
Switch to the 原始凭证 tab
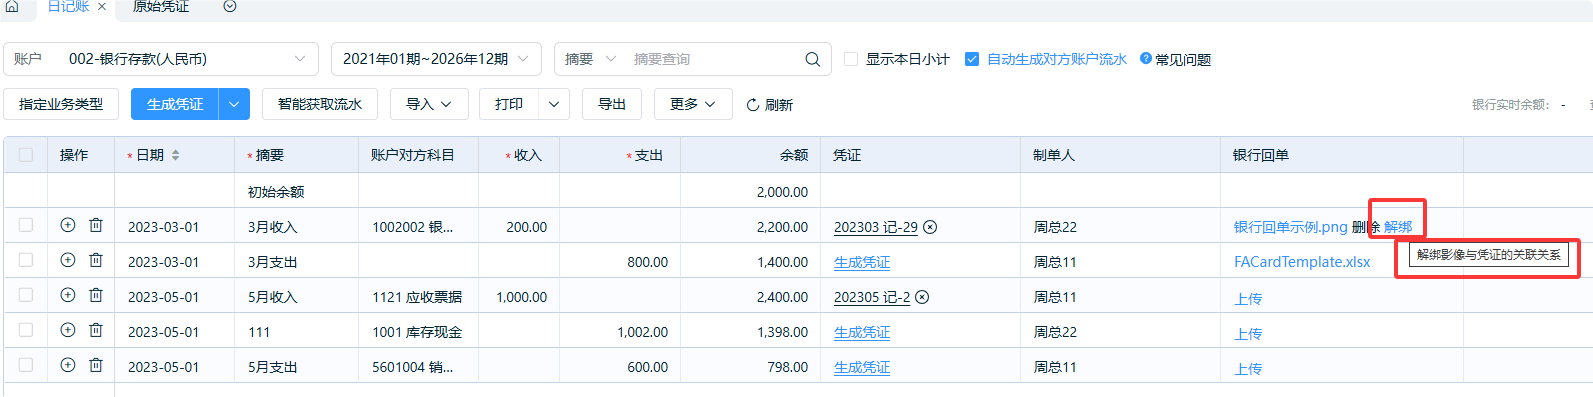pos(161,6)
